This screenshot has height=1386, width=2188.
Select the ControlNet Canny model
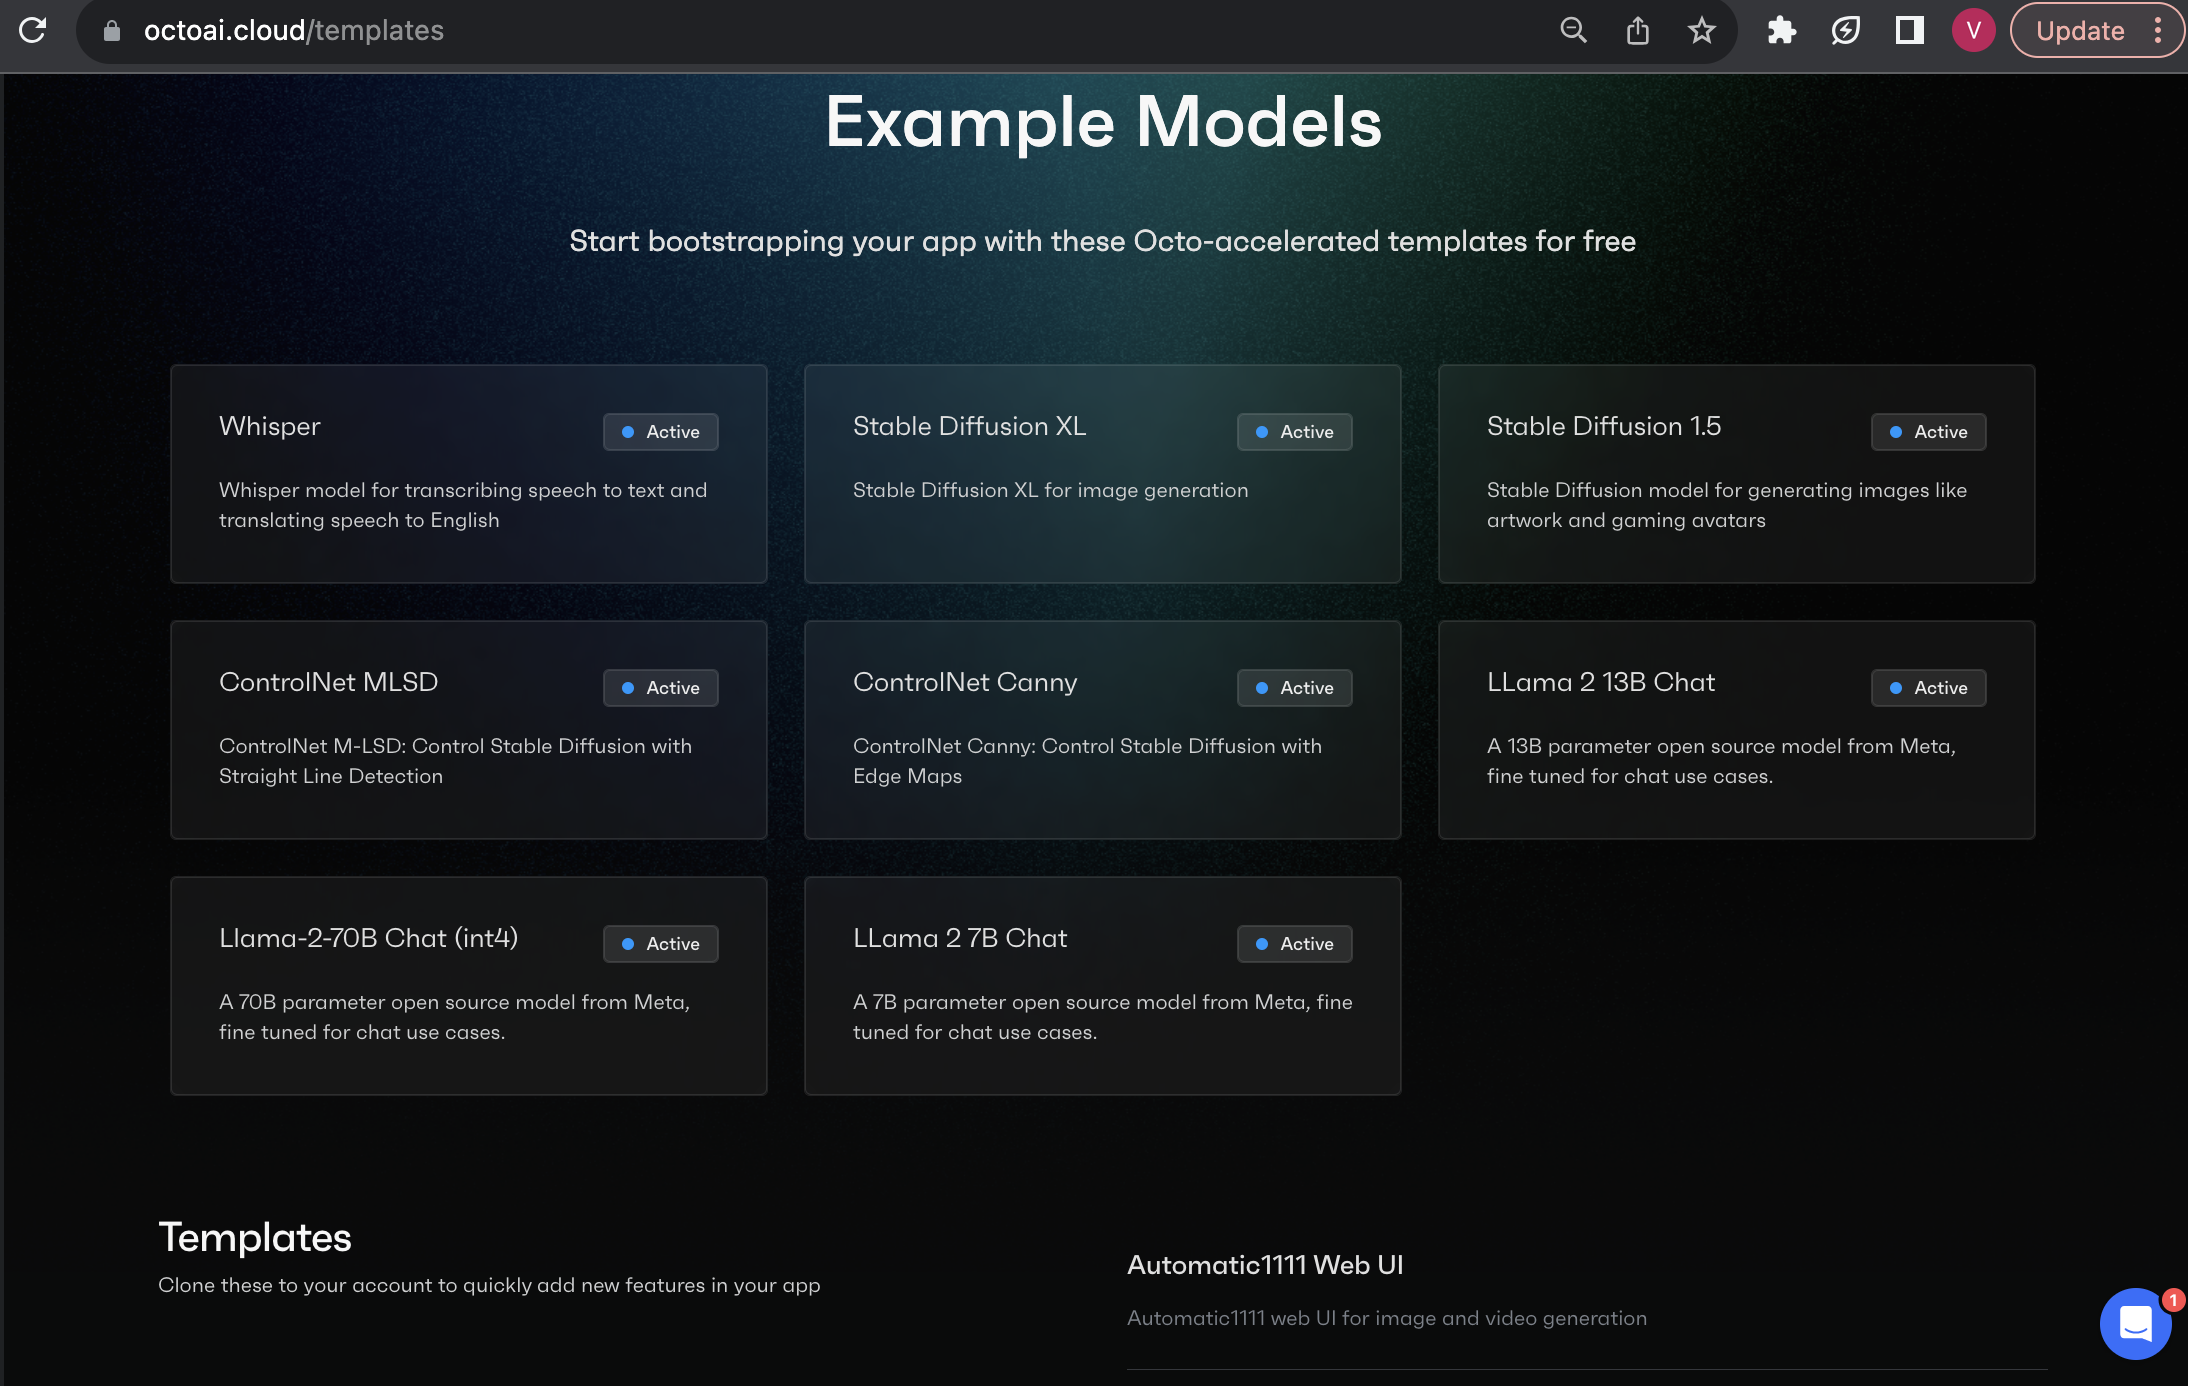[1102, 730]
